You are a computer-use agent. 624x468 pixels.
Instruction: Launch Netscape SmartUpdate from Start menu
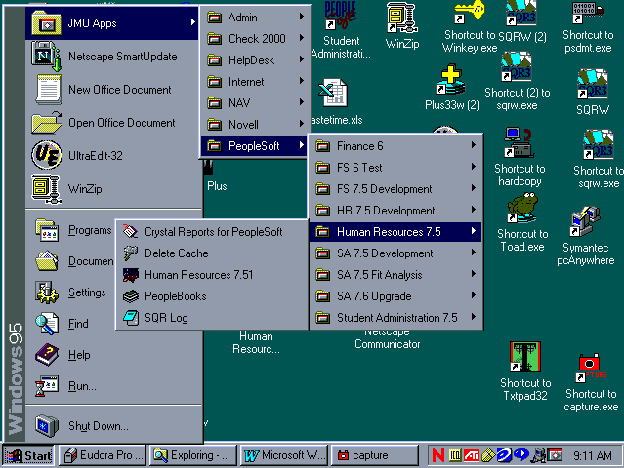click(112, 57)
